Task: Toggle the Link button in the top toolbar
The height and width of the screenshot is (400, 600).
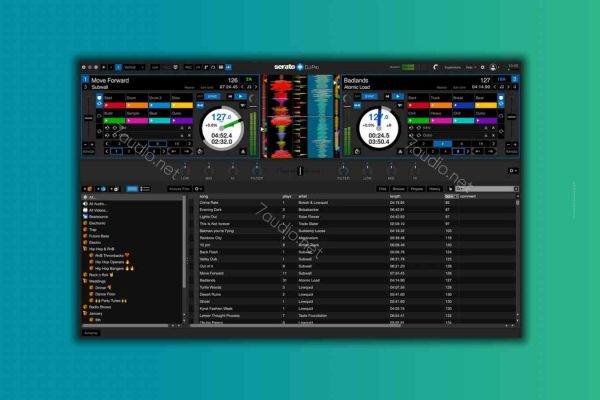Action: point(155,67)
